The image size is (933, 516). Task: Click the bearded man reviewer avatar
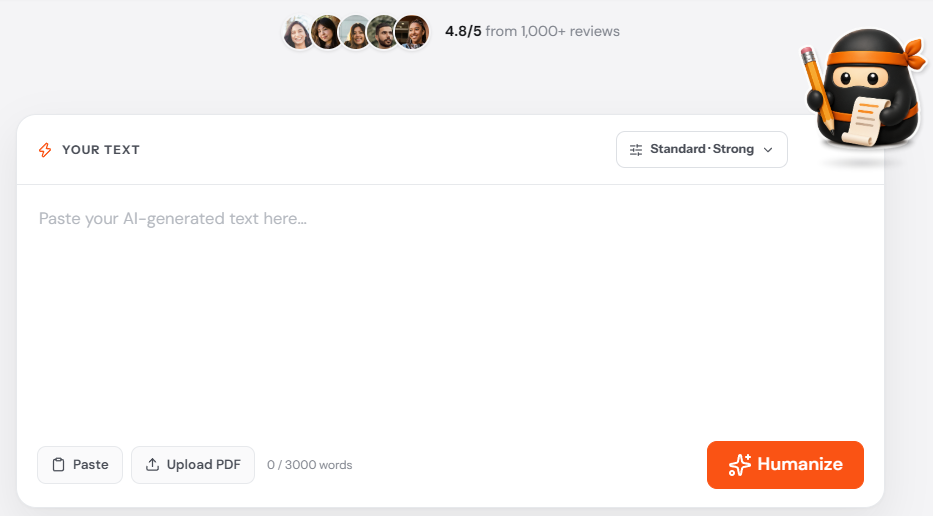pos(383,32)
